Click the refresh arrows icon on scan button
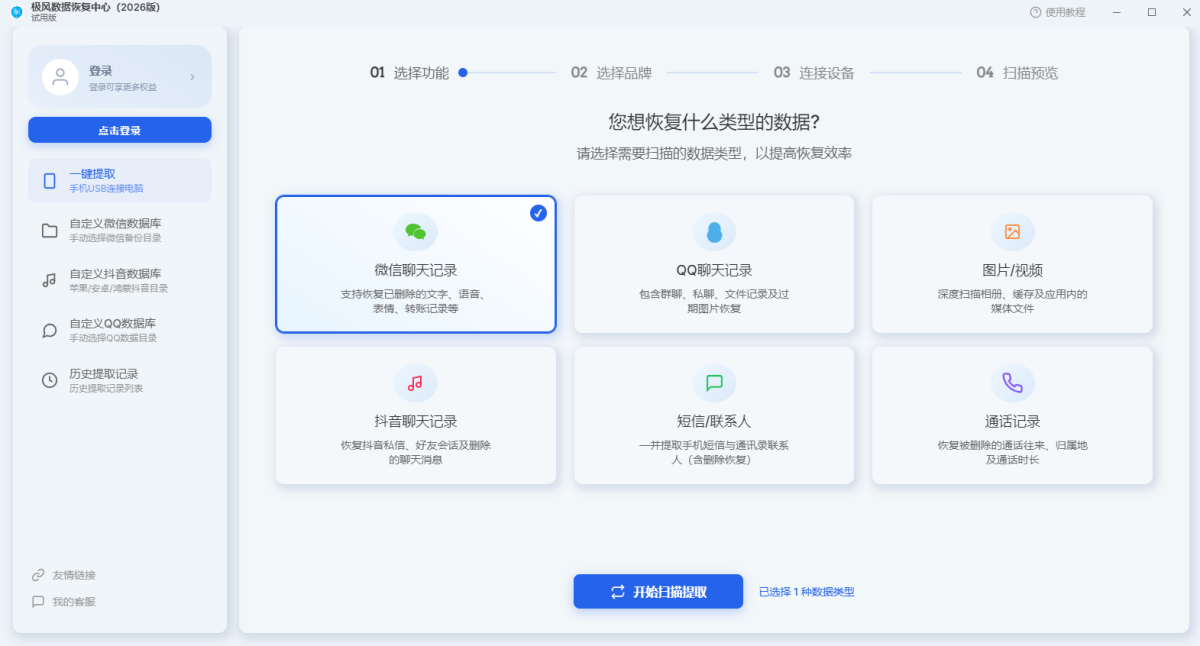Screen dimensions: 1200x646 pyautogui.click(x=618, y=592)
